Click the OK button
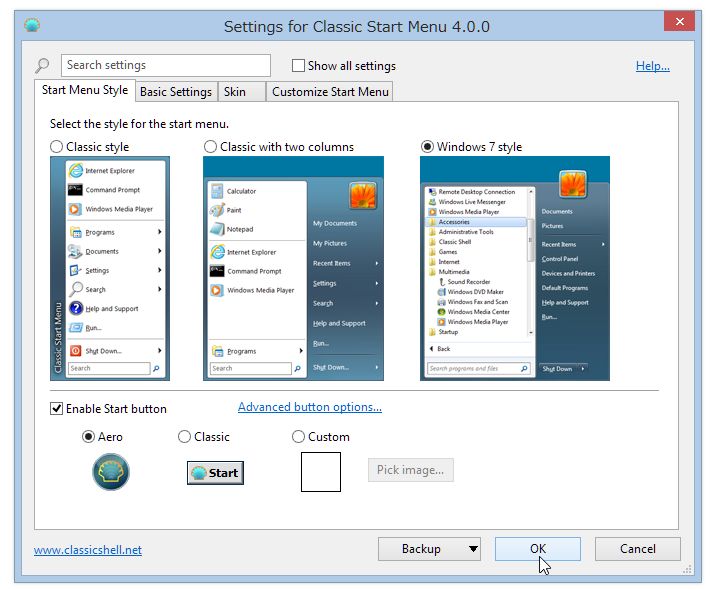This screenshot has height=590, width=713. click(x=538, y=549)
